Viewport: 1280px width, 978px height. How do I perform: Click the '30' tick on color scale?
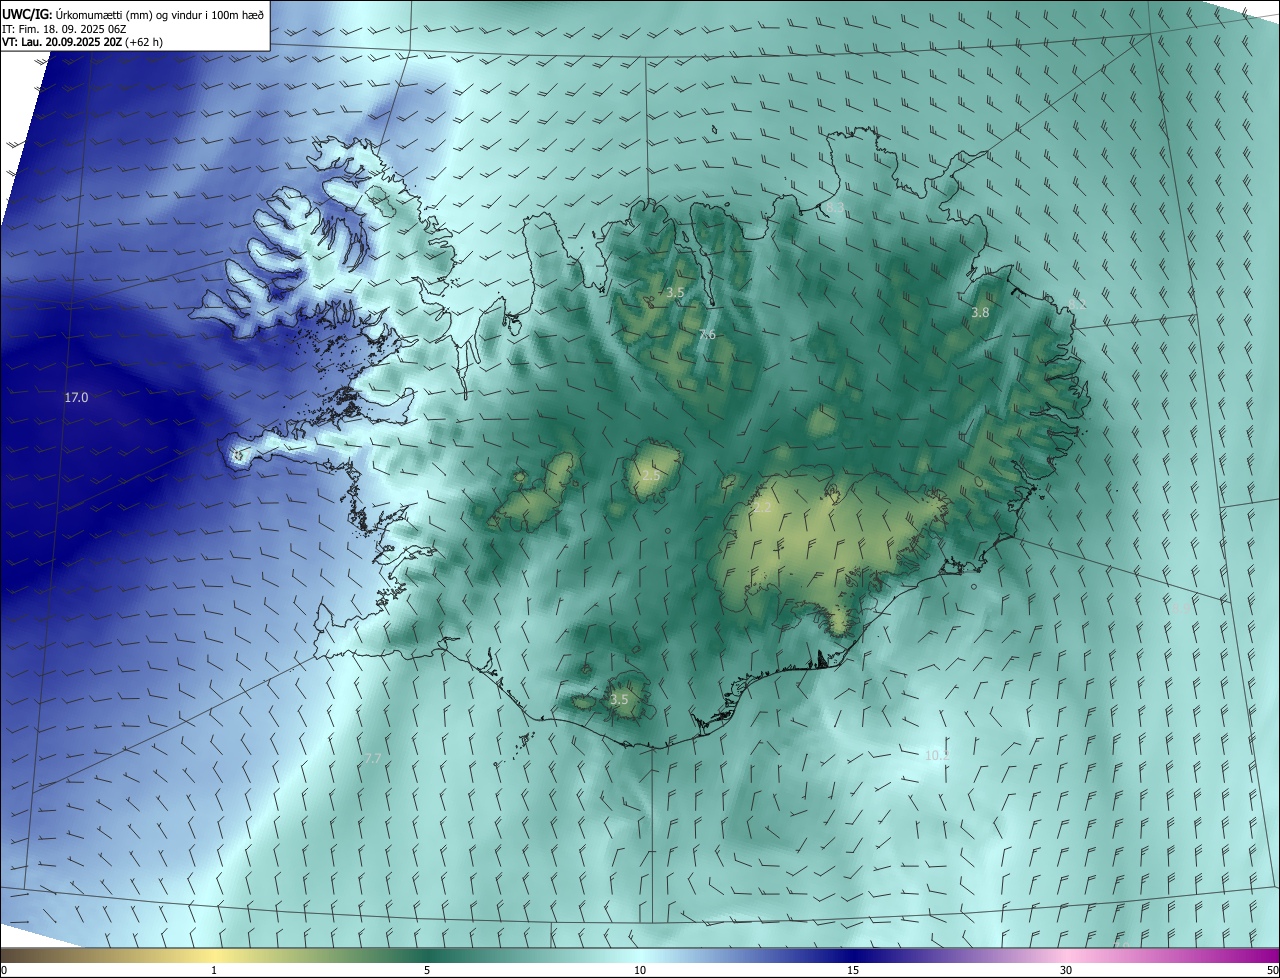pyautogui.click(x=1066, y=970)
